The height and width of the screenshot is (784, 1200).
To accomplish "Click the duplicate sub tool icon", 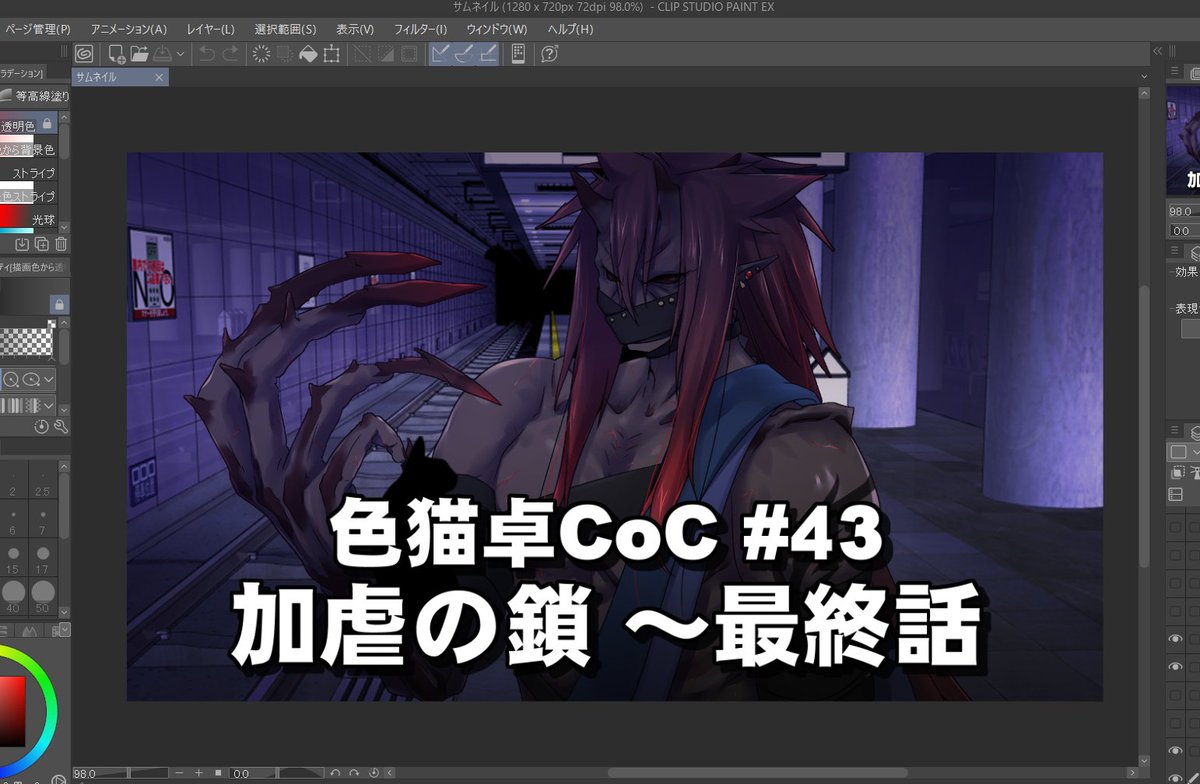I will [x=41, y=244].
